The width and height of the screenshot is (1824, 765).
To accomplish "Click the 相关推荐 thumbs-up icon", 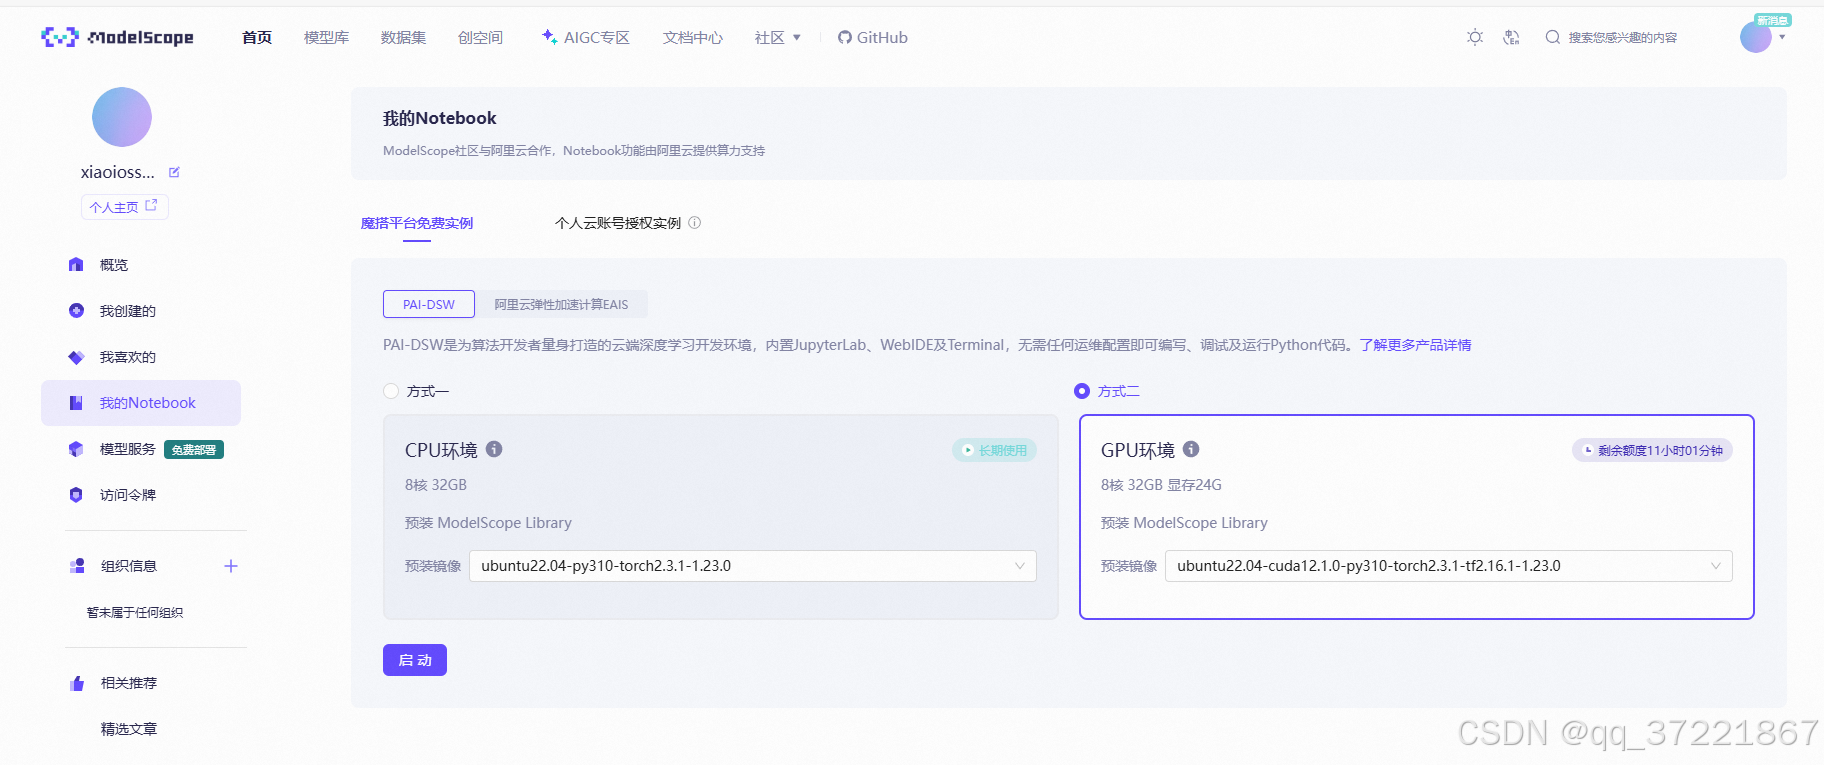I will [77, 683].
